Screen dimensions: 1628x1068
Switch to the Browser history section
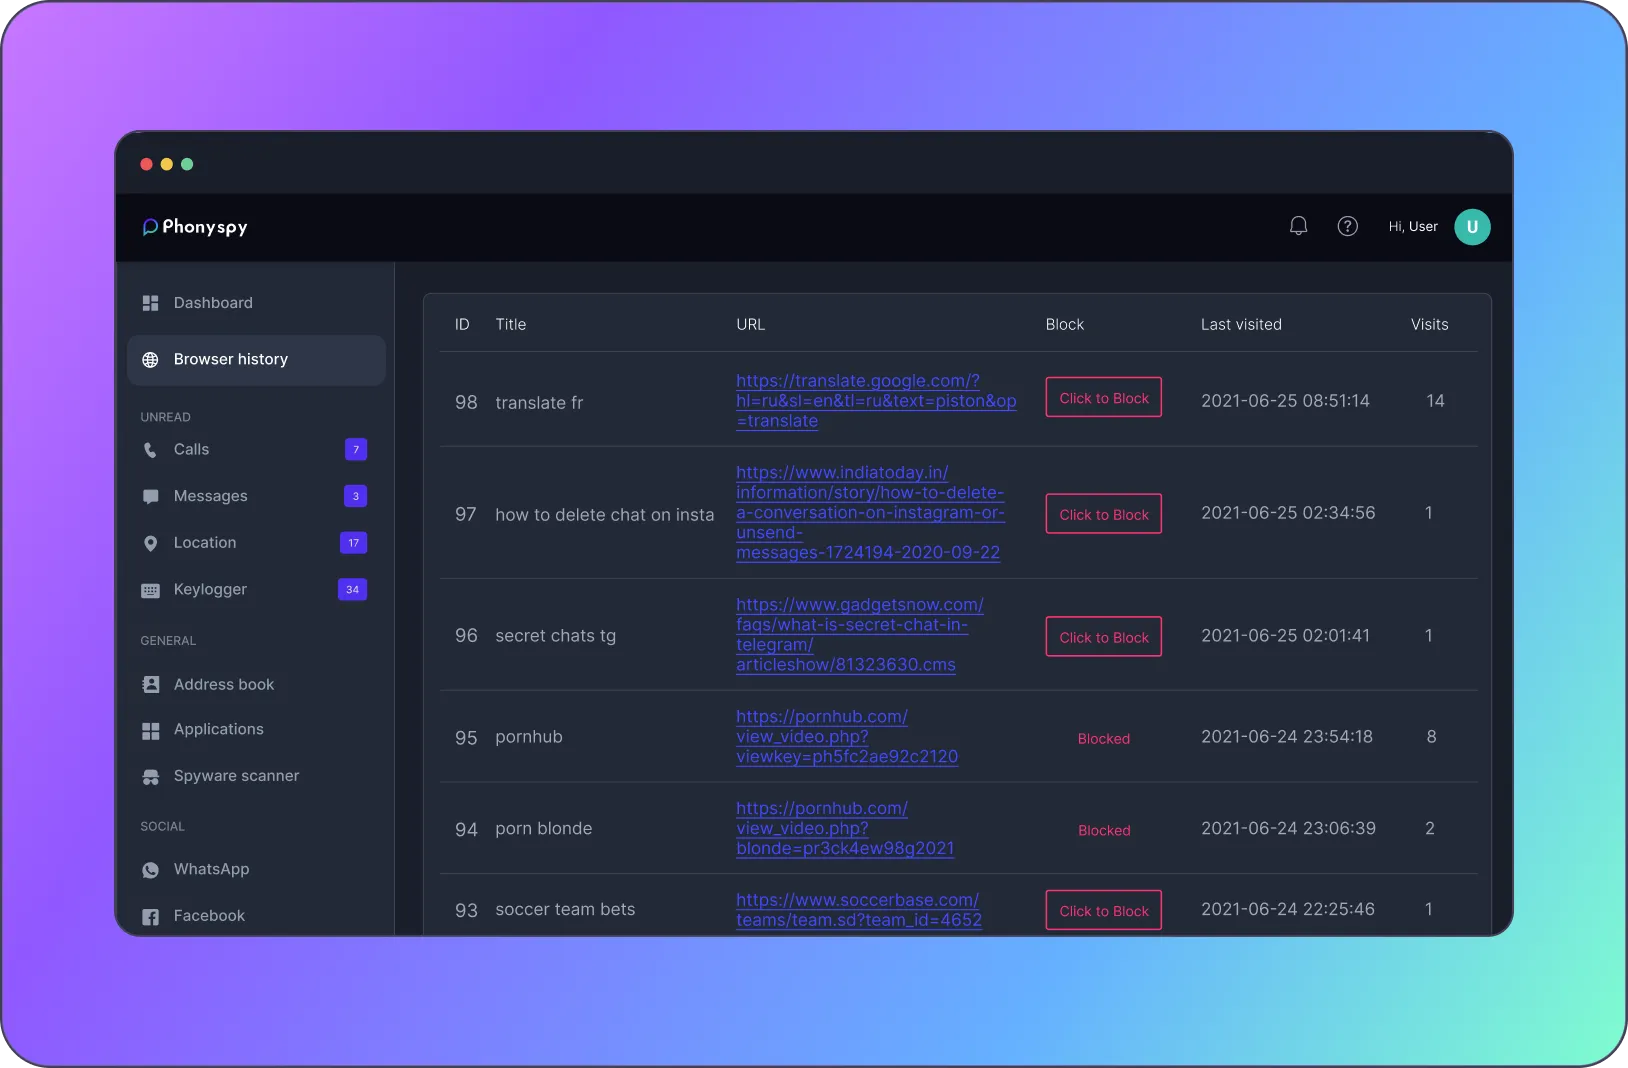(x=229, y=359)
